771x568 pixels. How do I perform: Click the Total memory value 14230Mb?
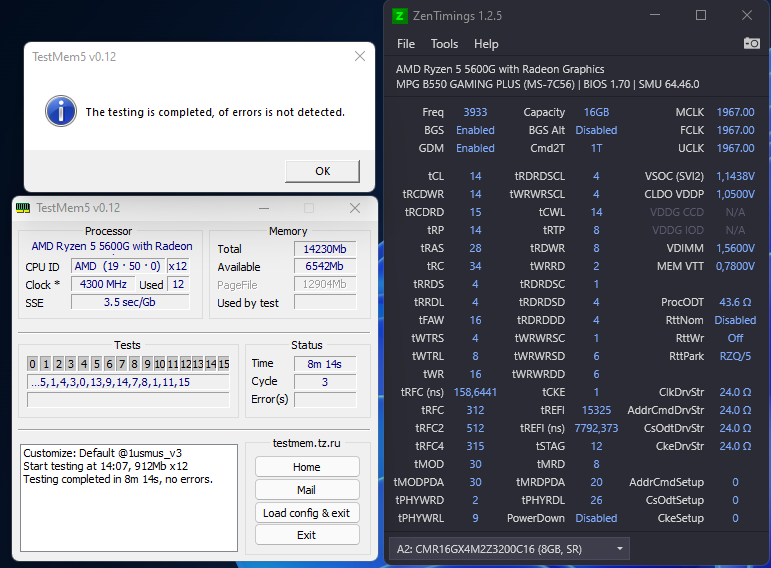click(x=325, y=249)
